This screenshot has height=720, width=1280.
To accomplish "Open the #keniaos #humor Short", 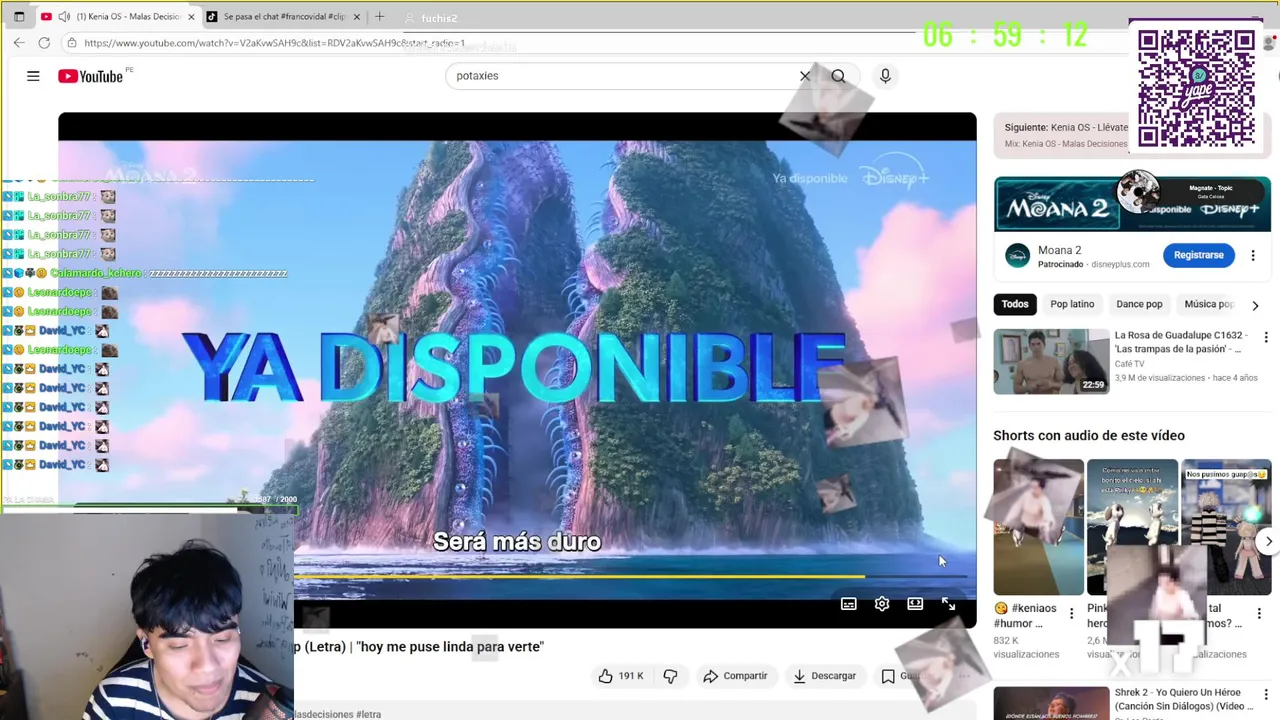I will [1038, 527].
